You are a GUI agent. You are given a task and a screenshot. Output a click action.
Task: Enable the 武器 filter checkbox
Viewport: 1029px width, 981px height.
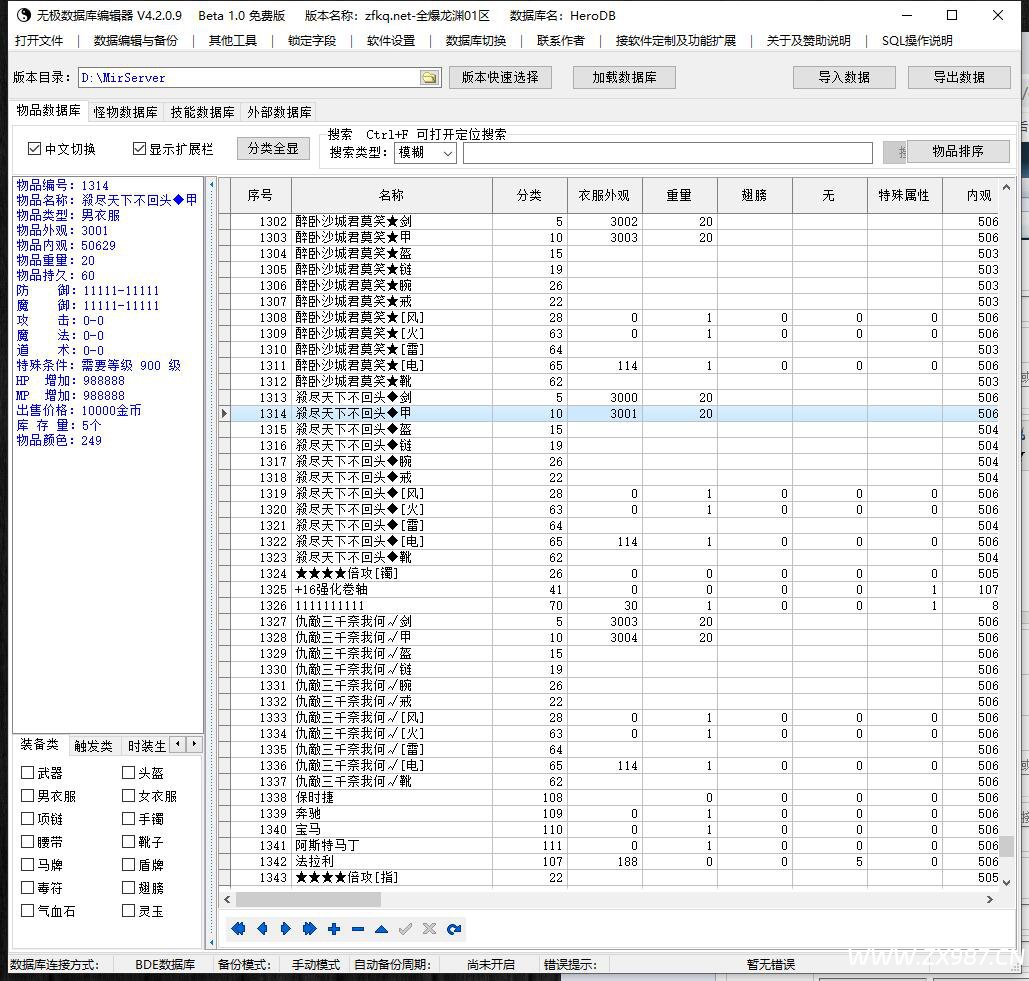[x=28, y=773]
